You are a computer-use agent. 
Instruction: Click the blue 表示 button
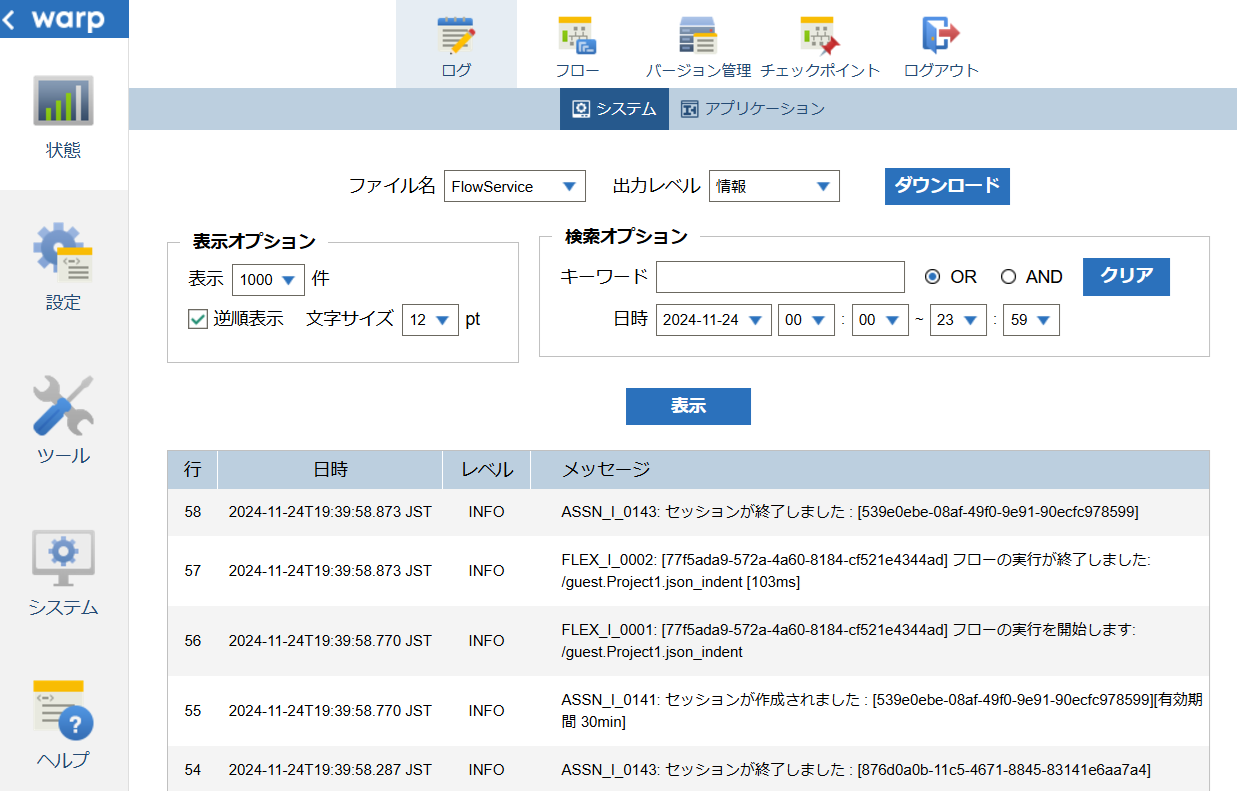(x=688, y=406)
